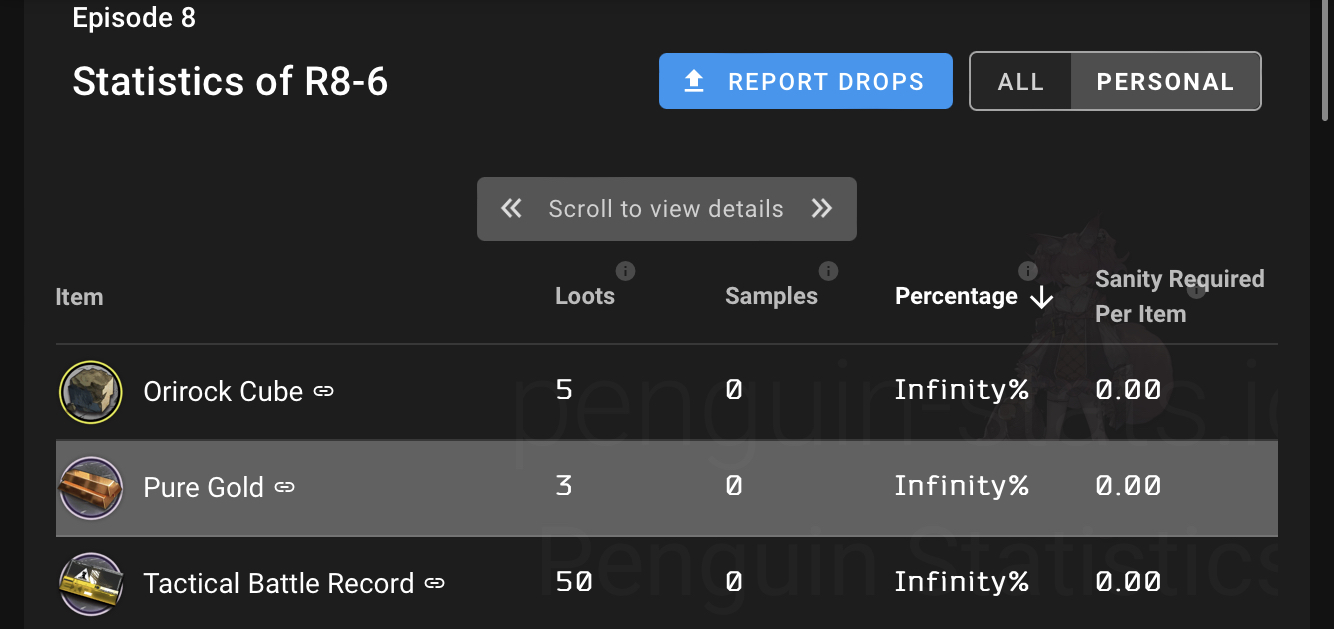Select the PERSONAL statistics tab

pos(1165,81)
